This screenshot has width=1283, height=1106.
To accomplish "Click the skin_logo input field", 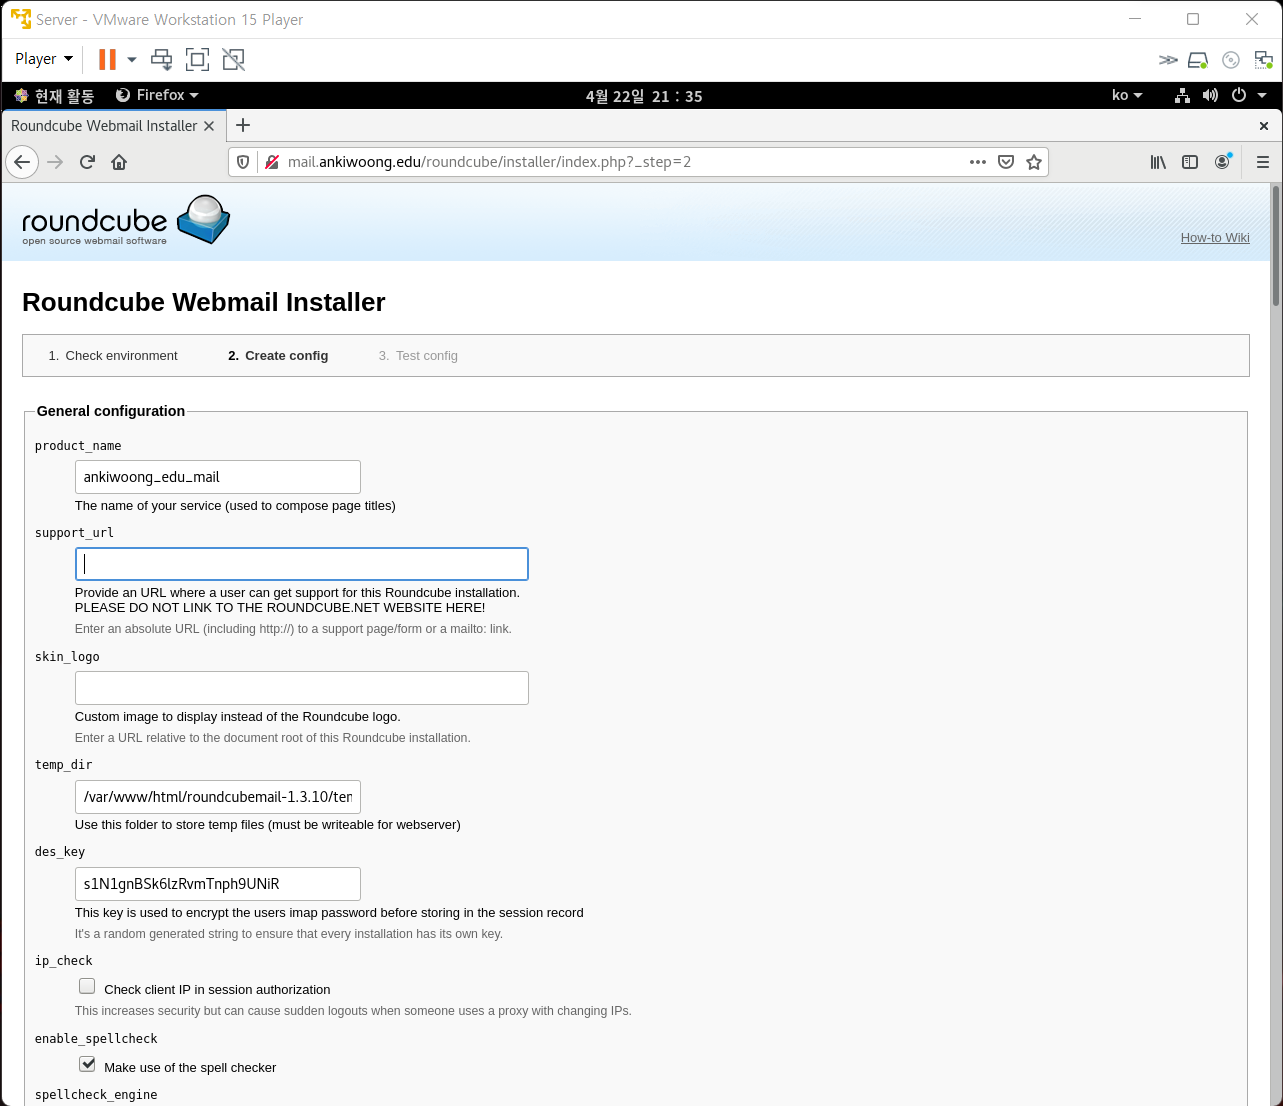I will click(x=302, y=688).
